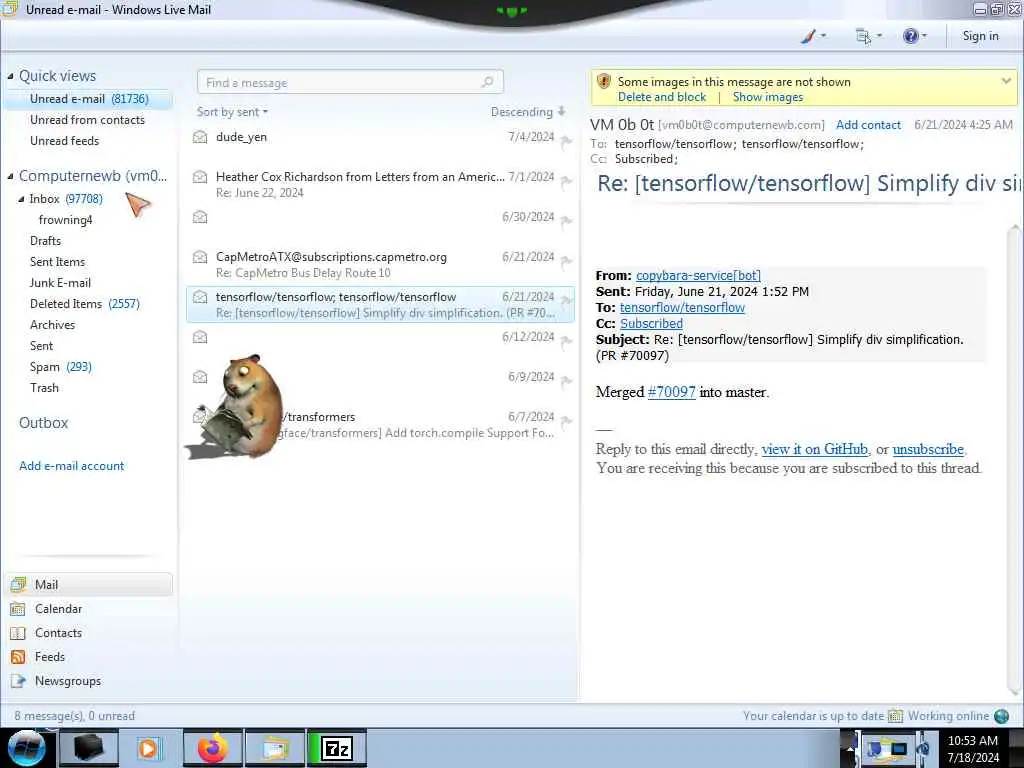Viewport: 1024px width, 768px height.
Task: Open media player from the taskbar
Action: click(148, 748)
